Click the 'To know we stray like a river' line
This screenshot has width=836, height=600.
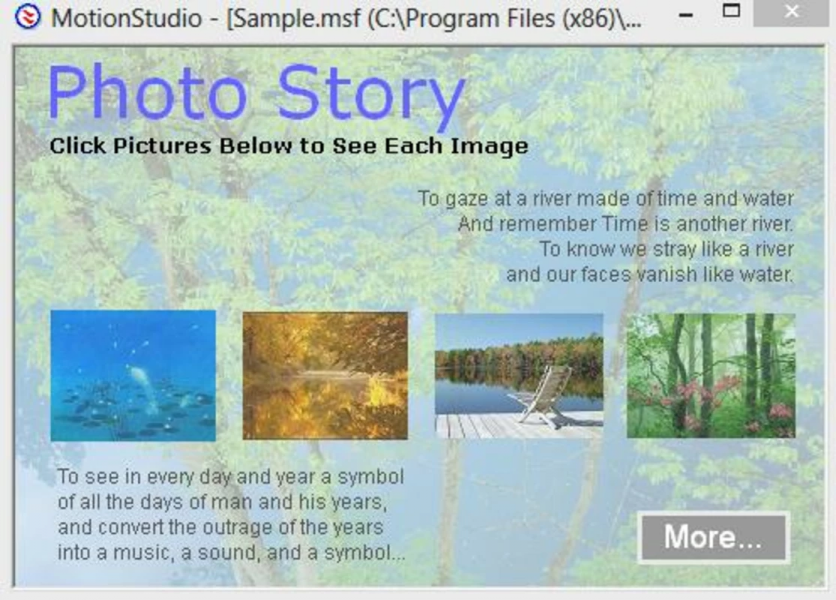tap(666, 248)
